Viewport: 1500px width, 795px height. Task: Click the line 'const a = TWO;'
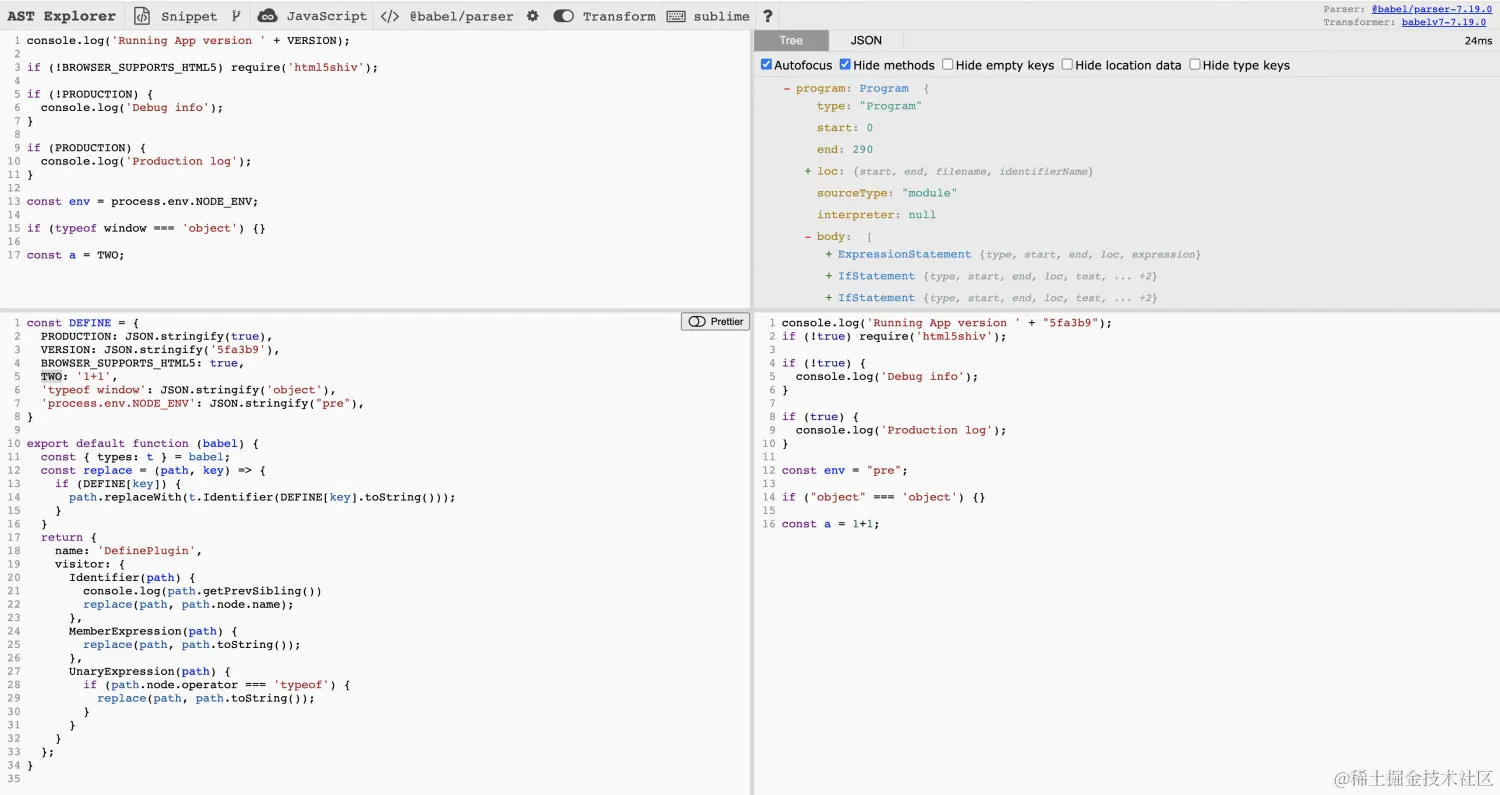pyautogui.click(x=75, y=255)
